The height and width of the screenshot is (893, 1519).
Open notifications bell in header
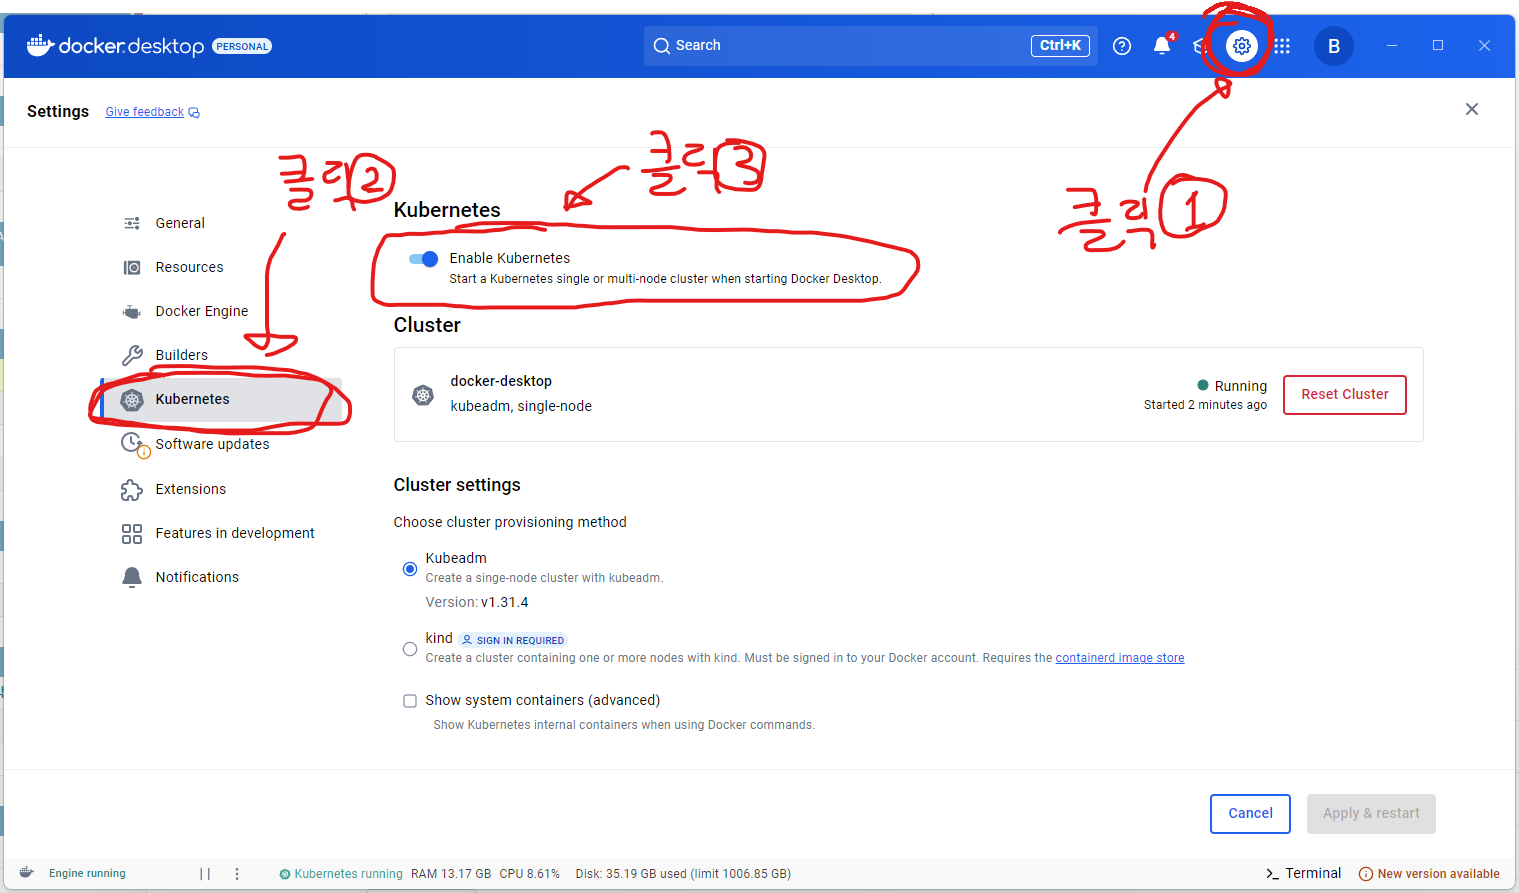point(1161,46)
